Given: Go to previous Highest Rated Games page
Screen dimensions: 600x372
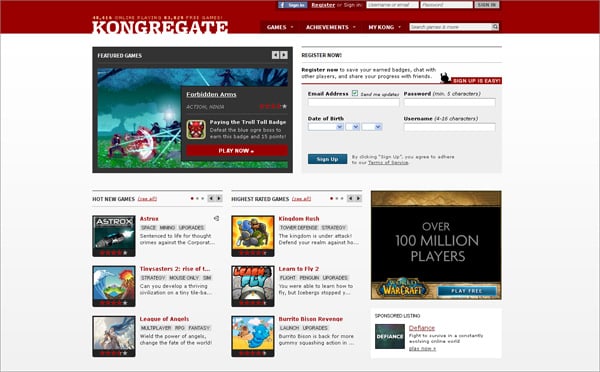Looking at the screenshot, I should click(350, 198).
